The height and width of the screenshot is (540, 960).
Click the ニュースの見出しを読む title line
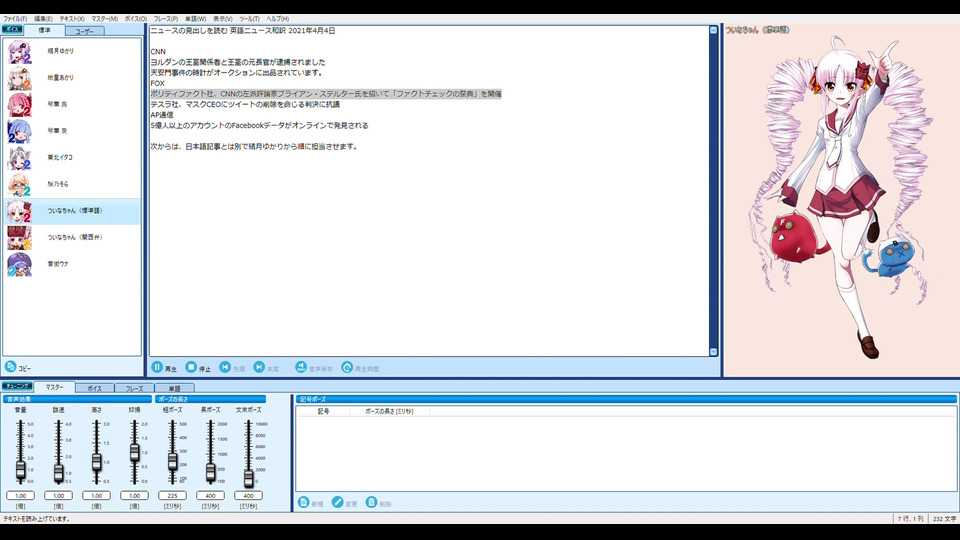click(242, 31)
